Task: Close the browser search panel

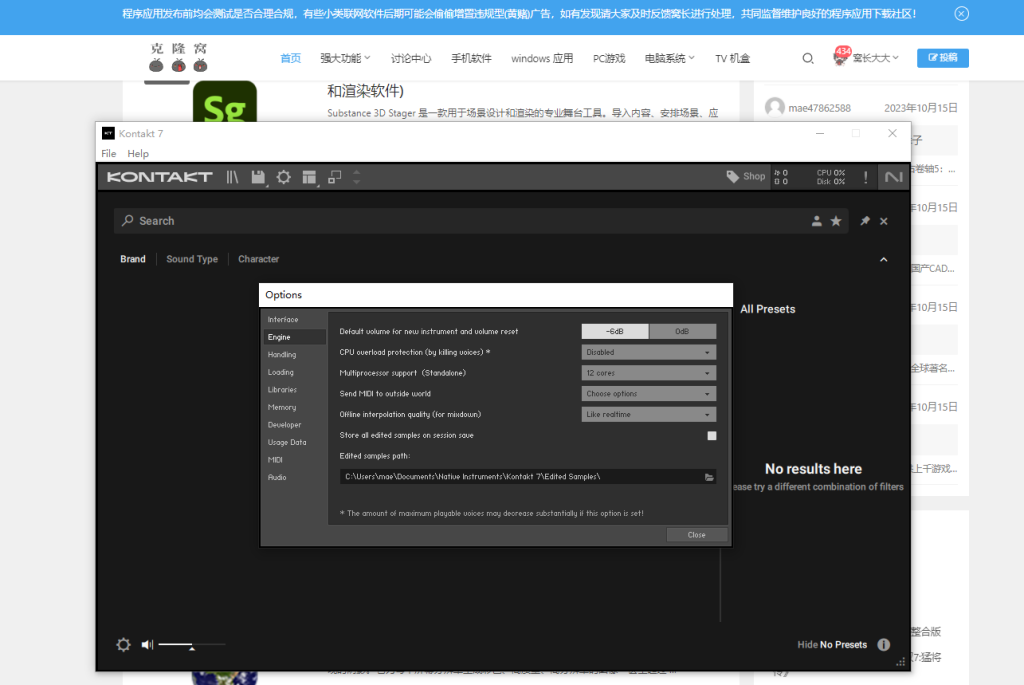Action: click(884, 221)
